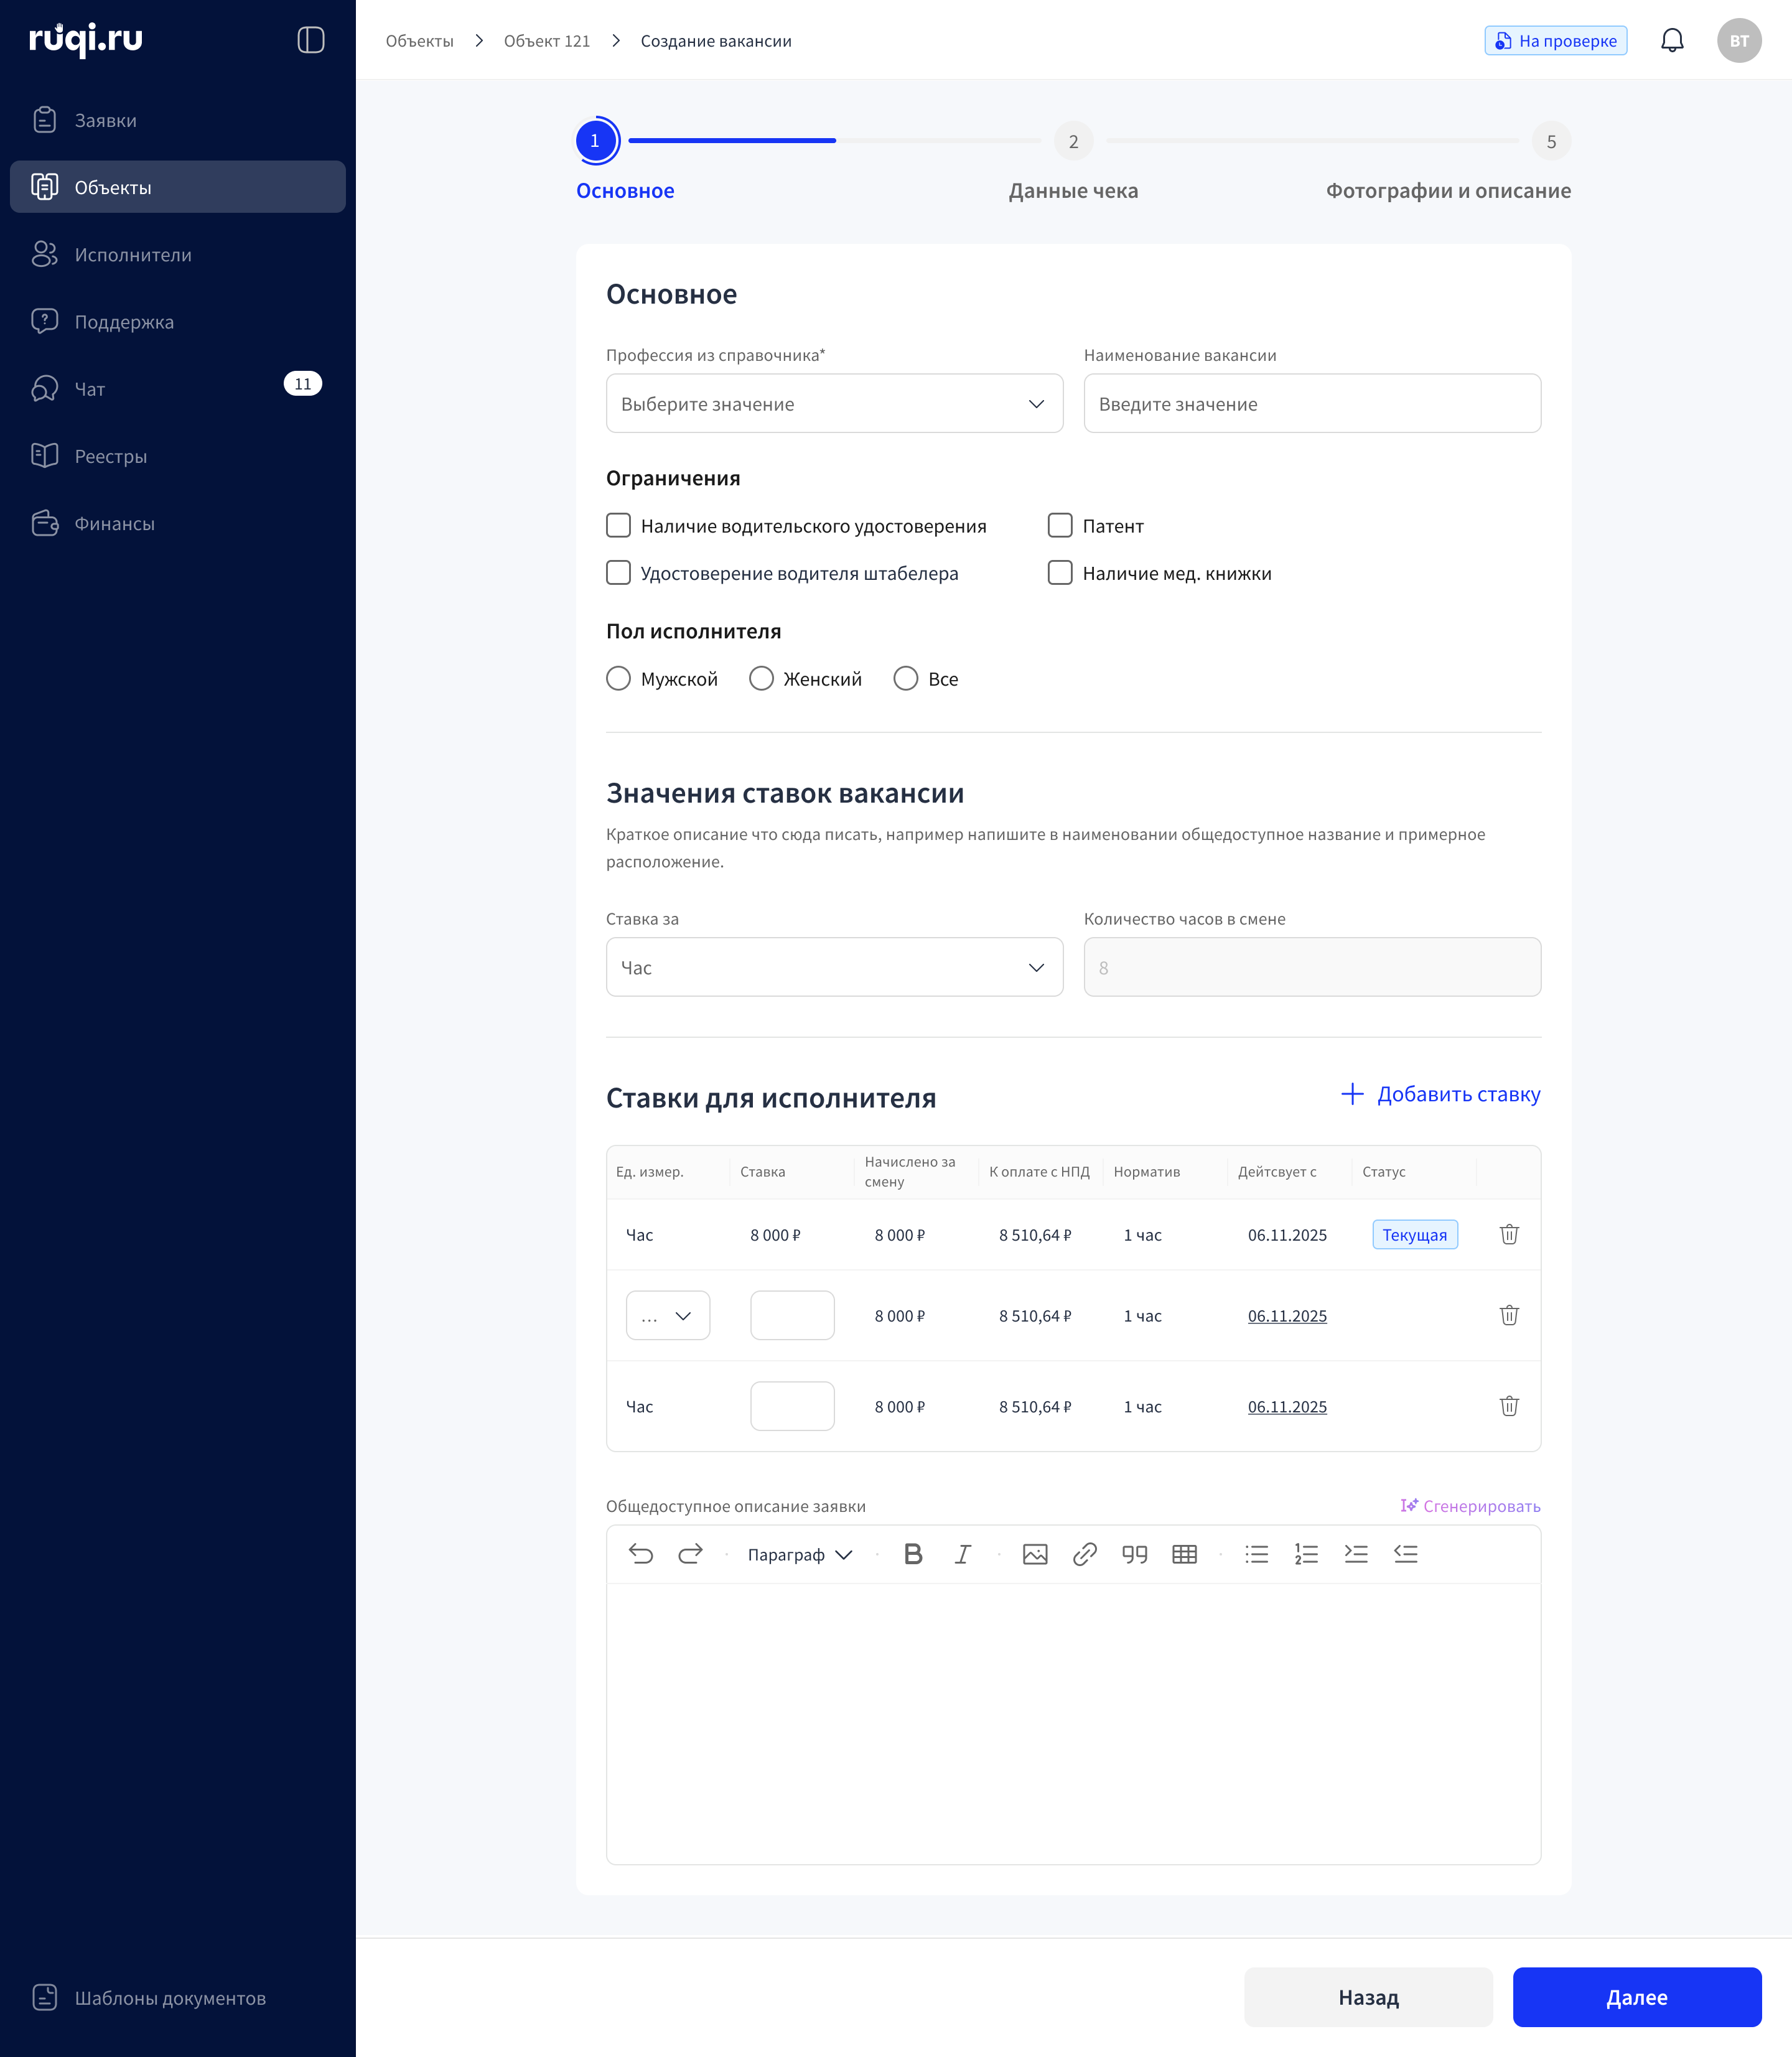Redo edit in description editor
Image resolution: width=1792 pixels, height=2057 pixels.
[x=691, y=1554]
